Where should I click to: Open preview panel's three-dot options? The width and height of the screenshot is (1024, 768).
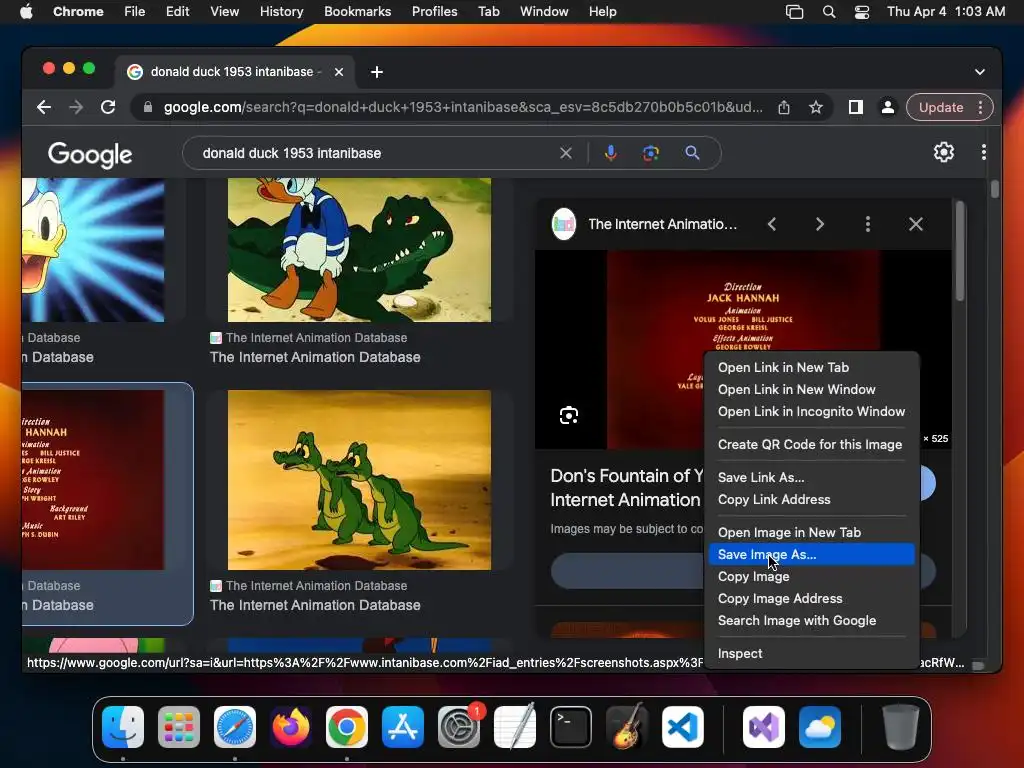(x=867, y=224)
